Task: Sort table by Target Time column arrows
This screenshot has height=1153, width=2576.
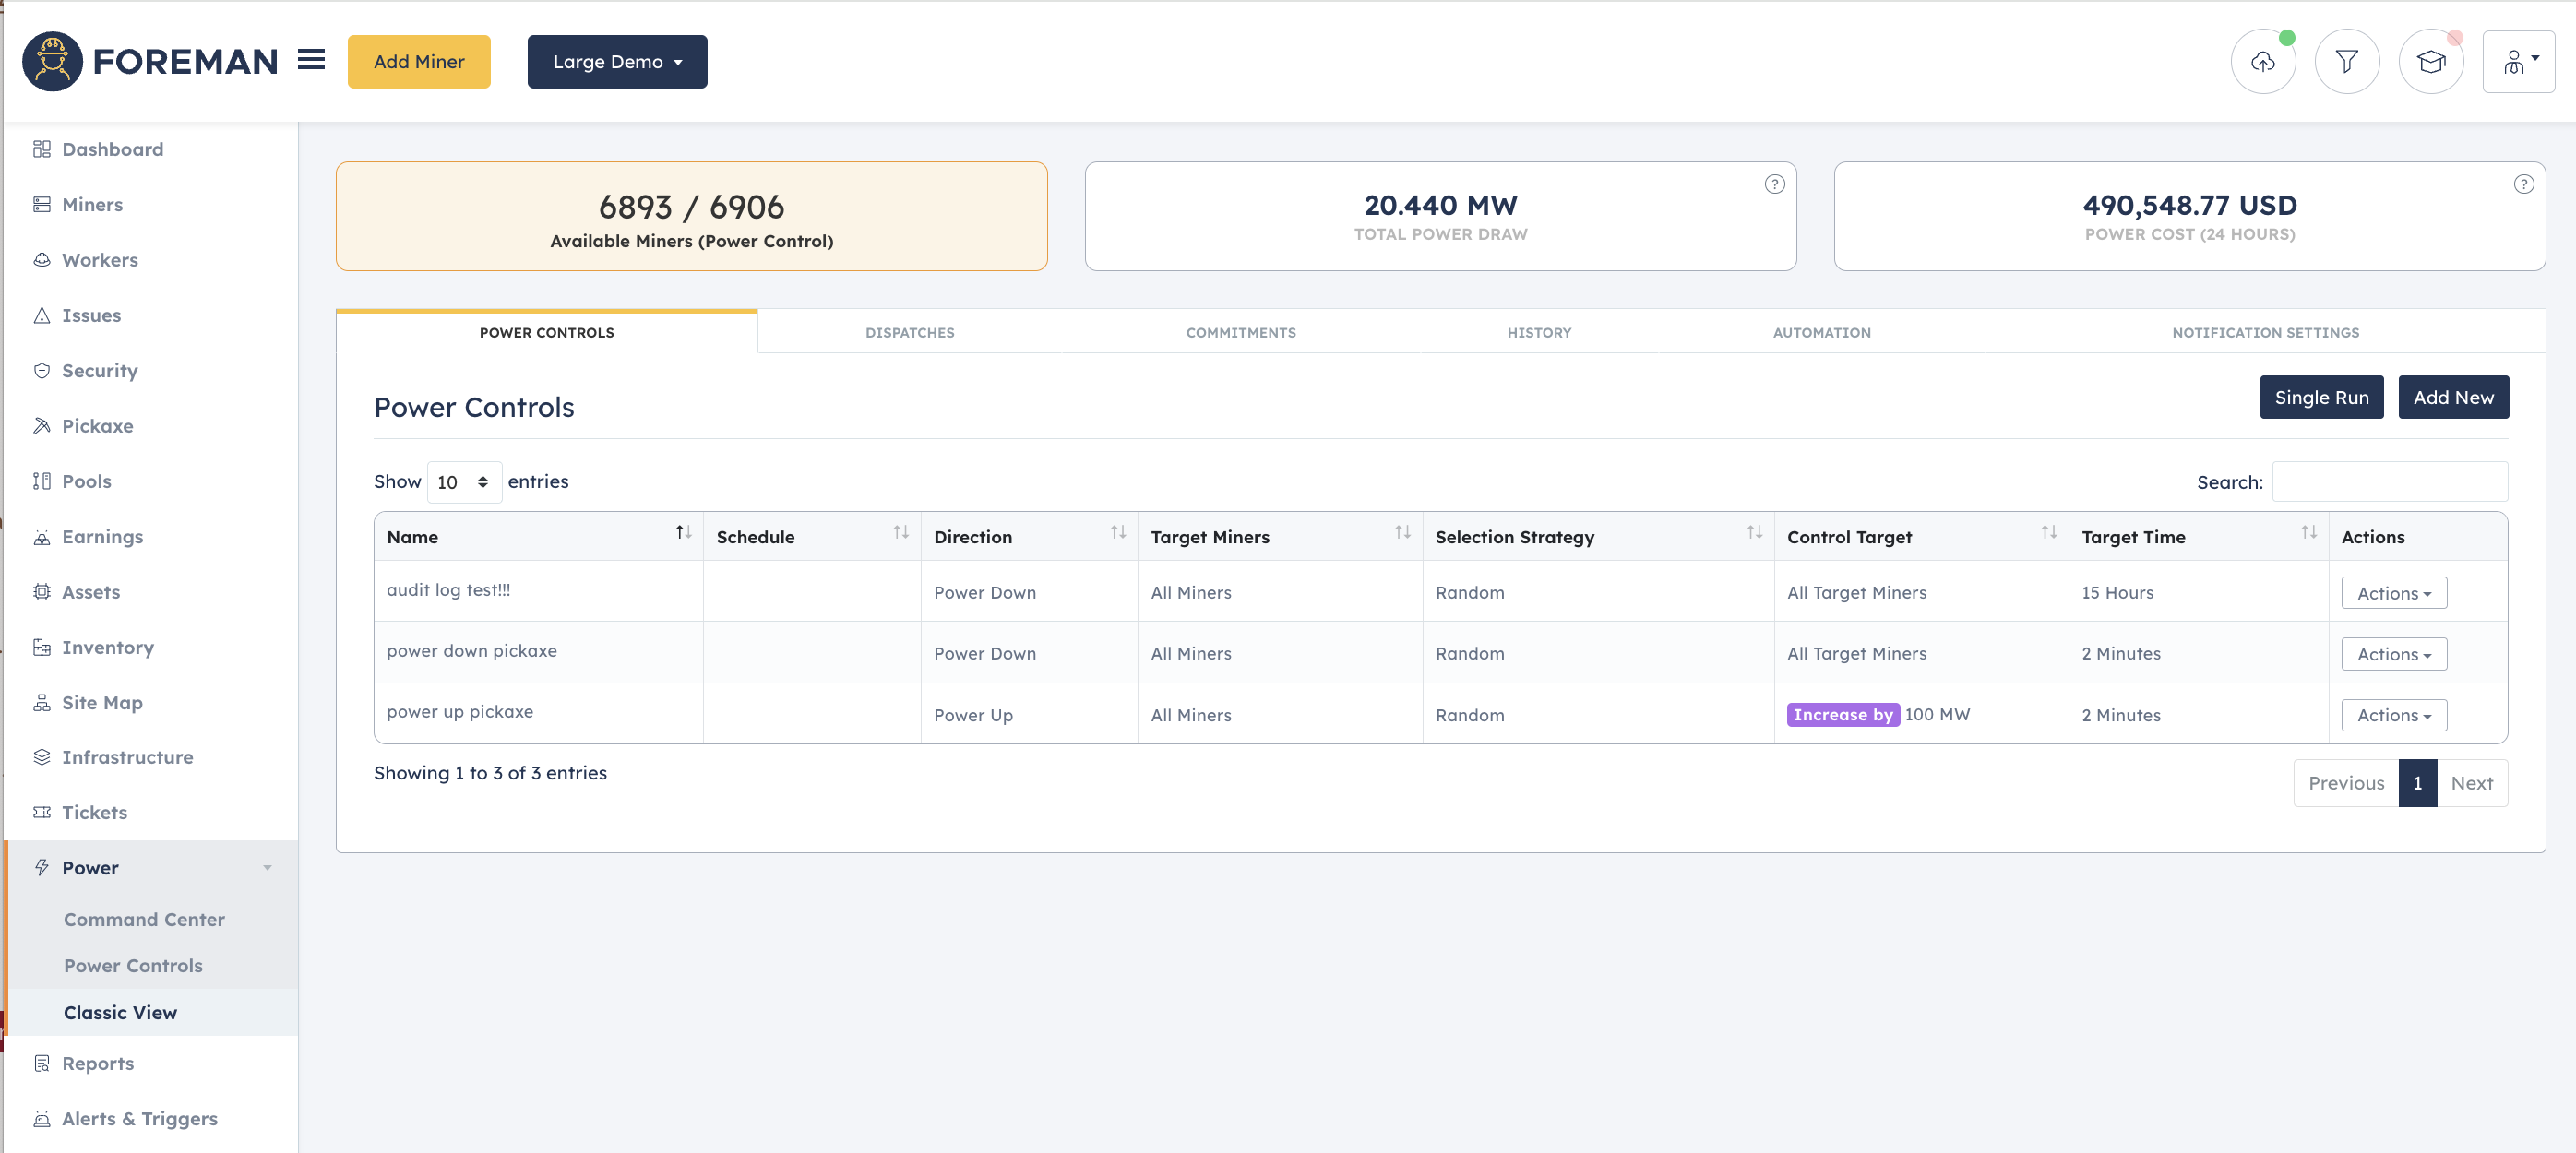Action: pos(2309,533)
